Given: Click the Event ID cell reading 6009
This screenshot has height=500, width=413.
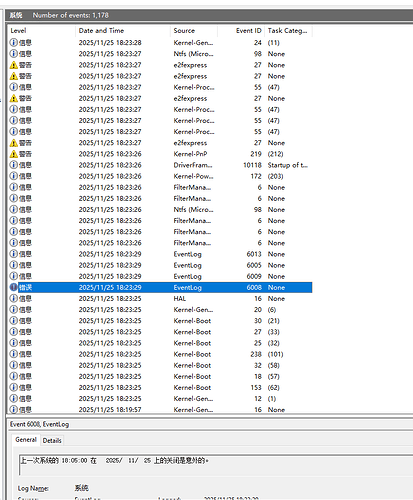Looking at the screenshot, I should point(254,276).
